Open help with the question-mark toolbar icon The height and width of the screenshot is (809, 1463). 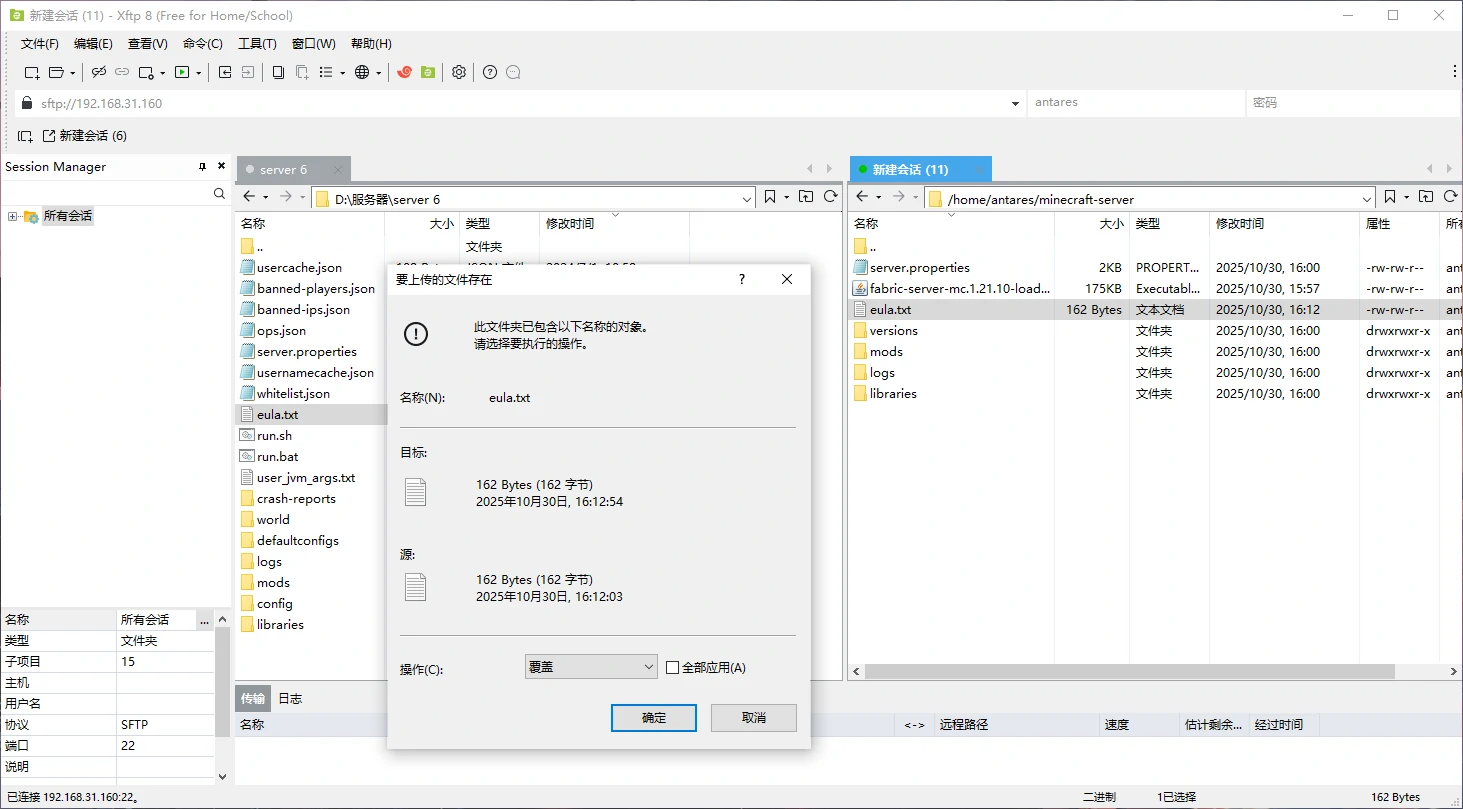pos(490,72)
